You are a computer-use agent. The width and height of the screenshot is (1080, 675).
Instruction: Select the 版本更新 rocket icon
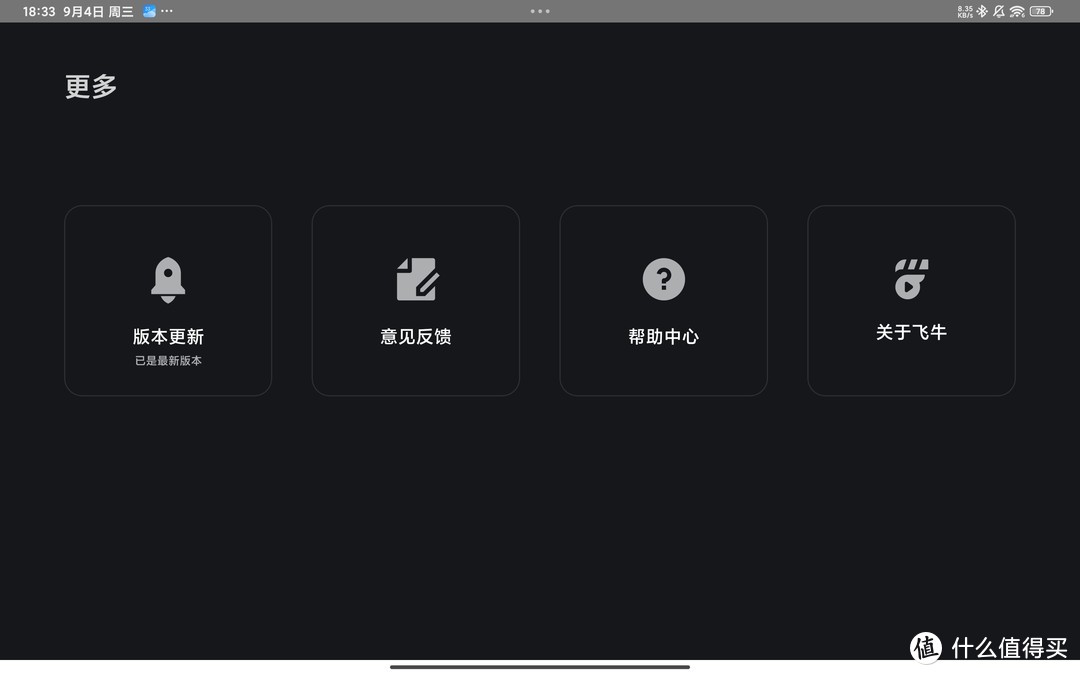pos(167,279)
